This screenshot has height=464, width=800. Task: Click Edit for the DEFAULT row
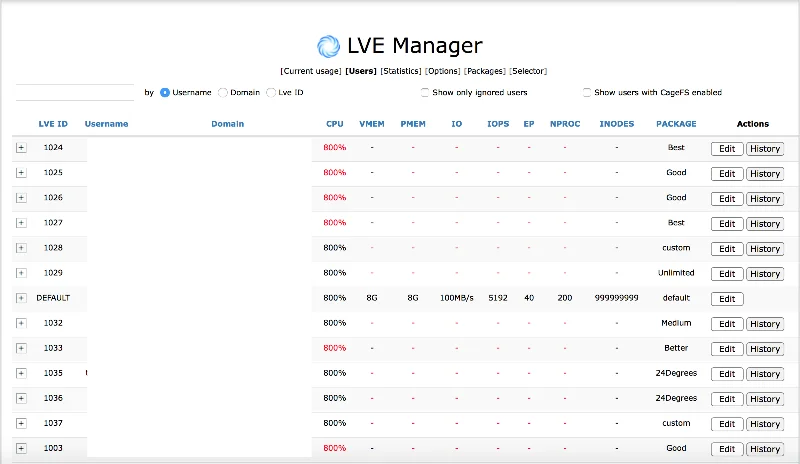click(x=727, y=299)
